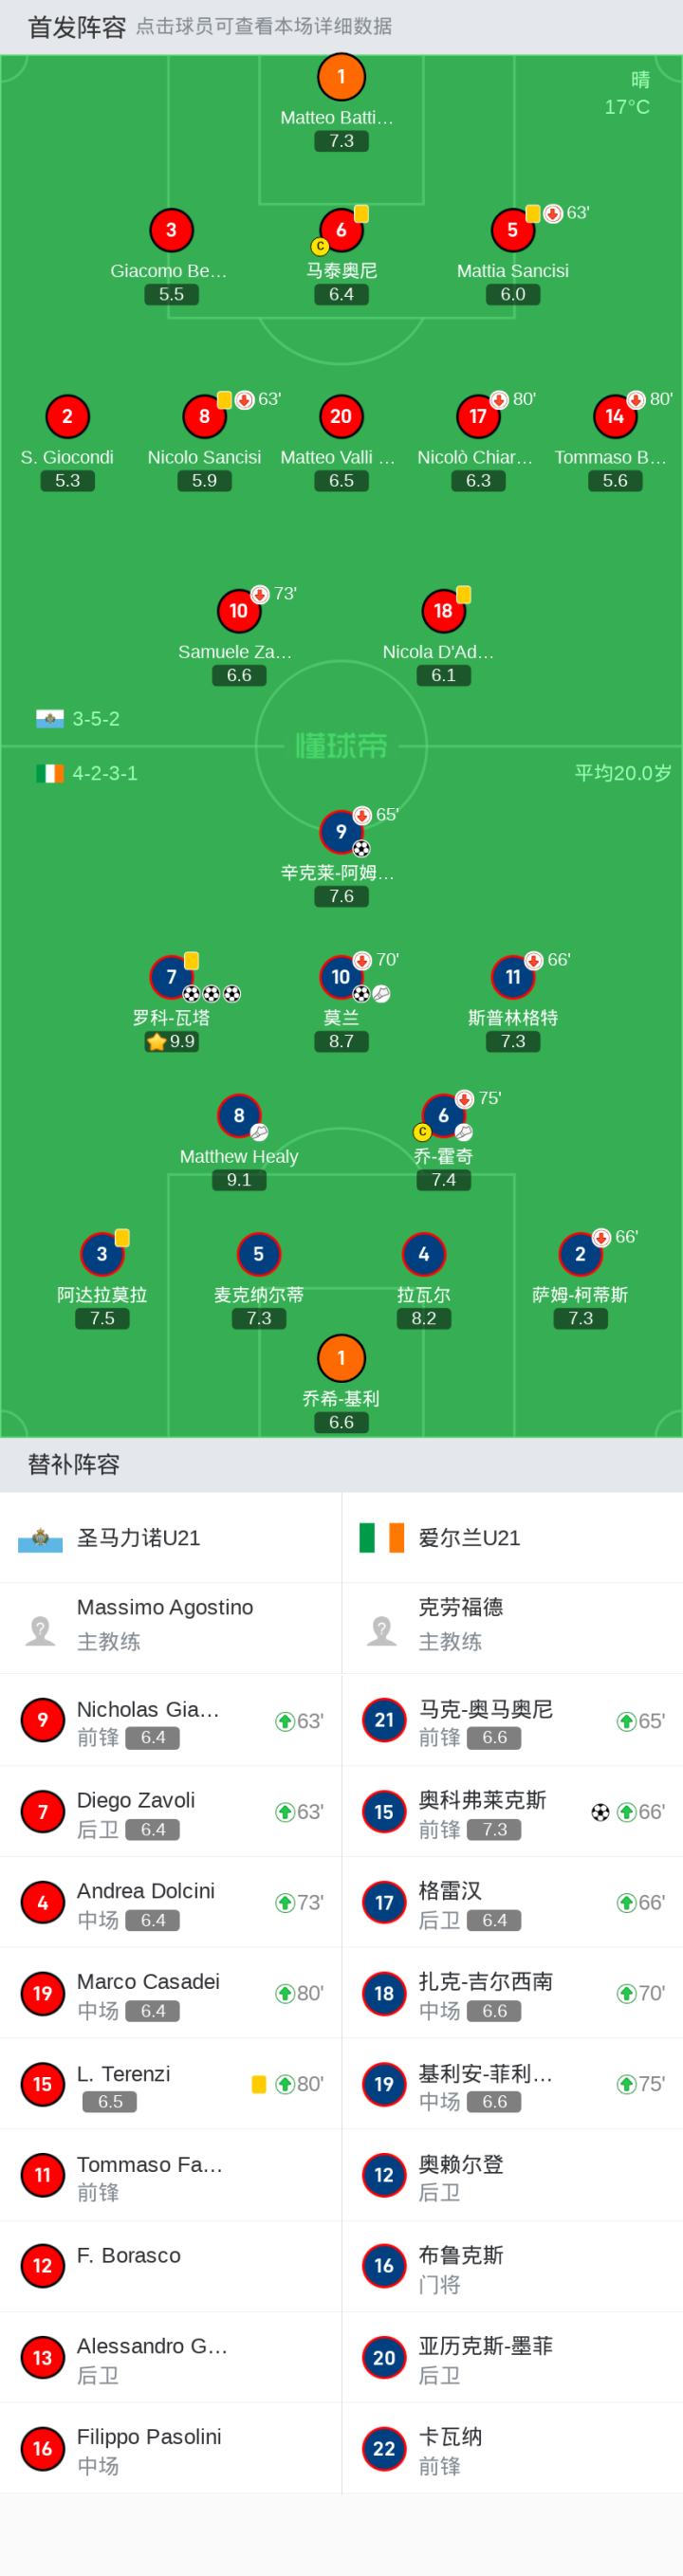Select number 4 拉瓦尔 defender icon
This screenshot has width=683, height=2576.
pyautogui.click(x=424, y=1254)
